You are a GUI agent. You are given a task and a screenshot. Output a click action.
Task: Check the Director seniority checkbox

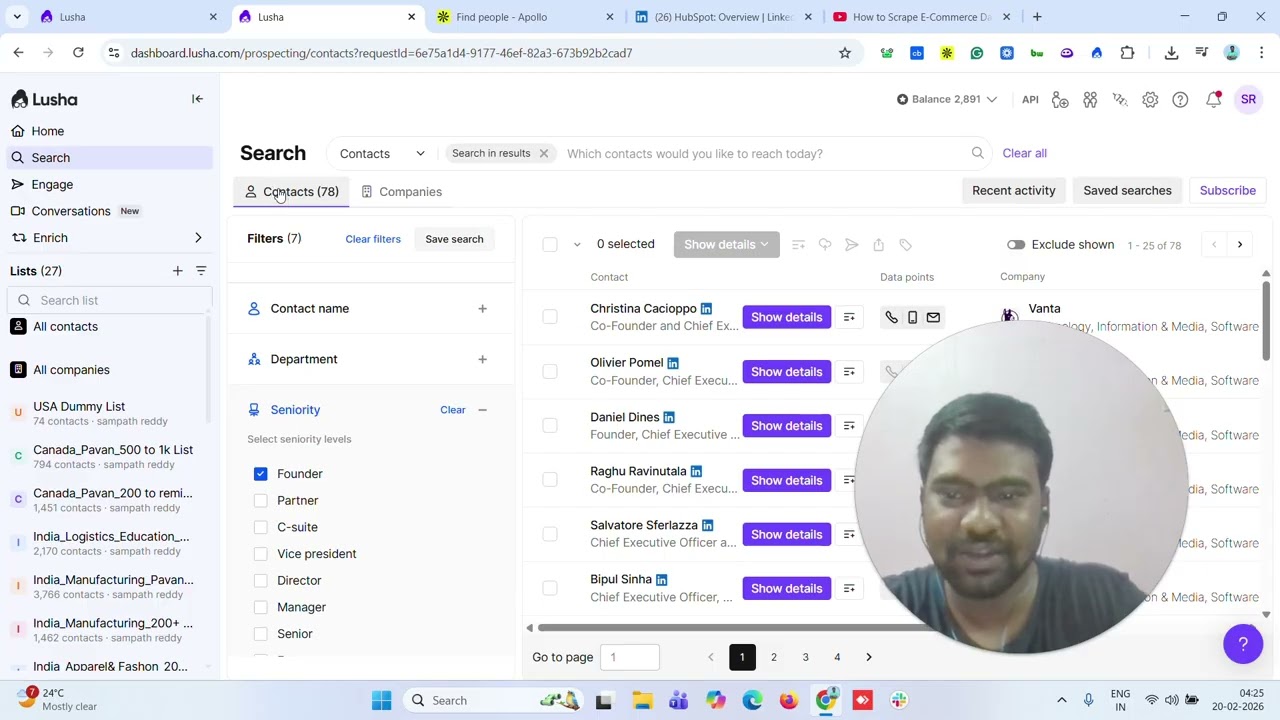pyautogui.click(x=260, y=580)
